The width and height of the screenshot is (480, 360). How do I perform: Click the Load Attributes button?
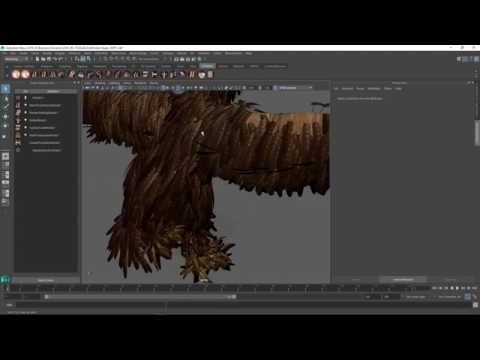[403, 279]
